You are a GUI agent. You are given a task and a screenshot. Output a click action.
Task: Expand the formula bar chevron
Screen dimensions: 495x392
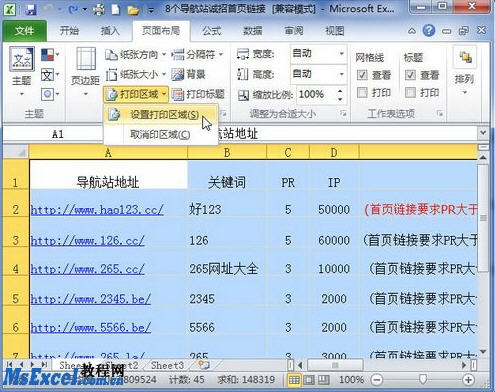pyautogui.click(x=483, y=133)
